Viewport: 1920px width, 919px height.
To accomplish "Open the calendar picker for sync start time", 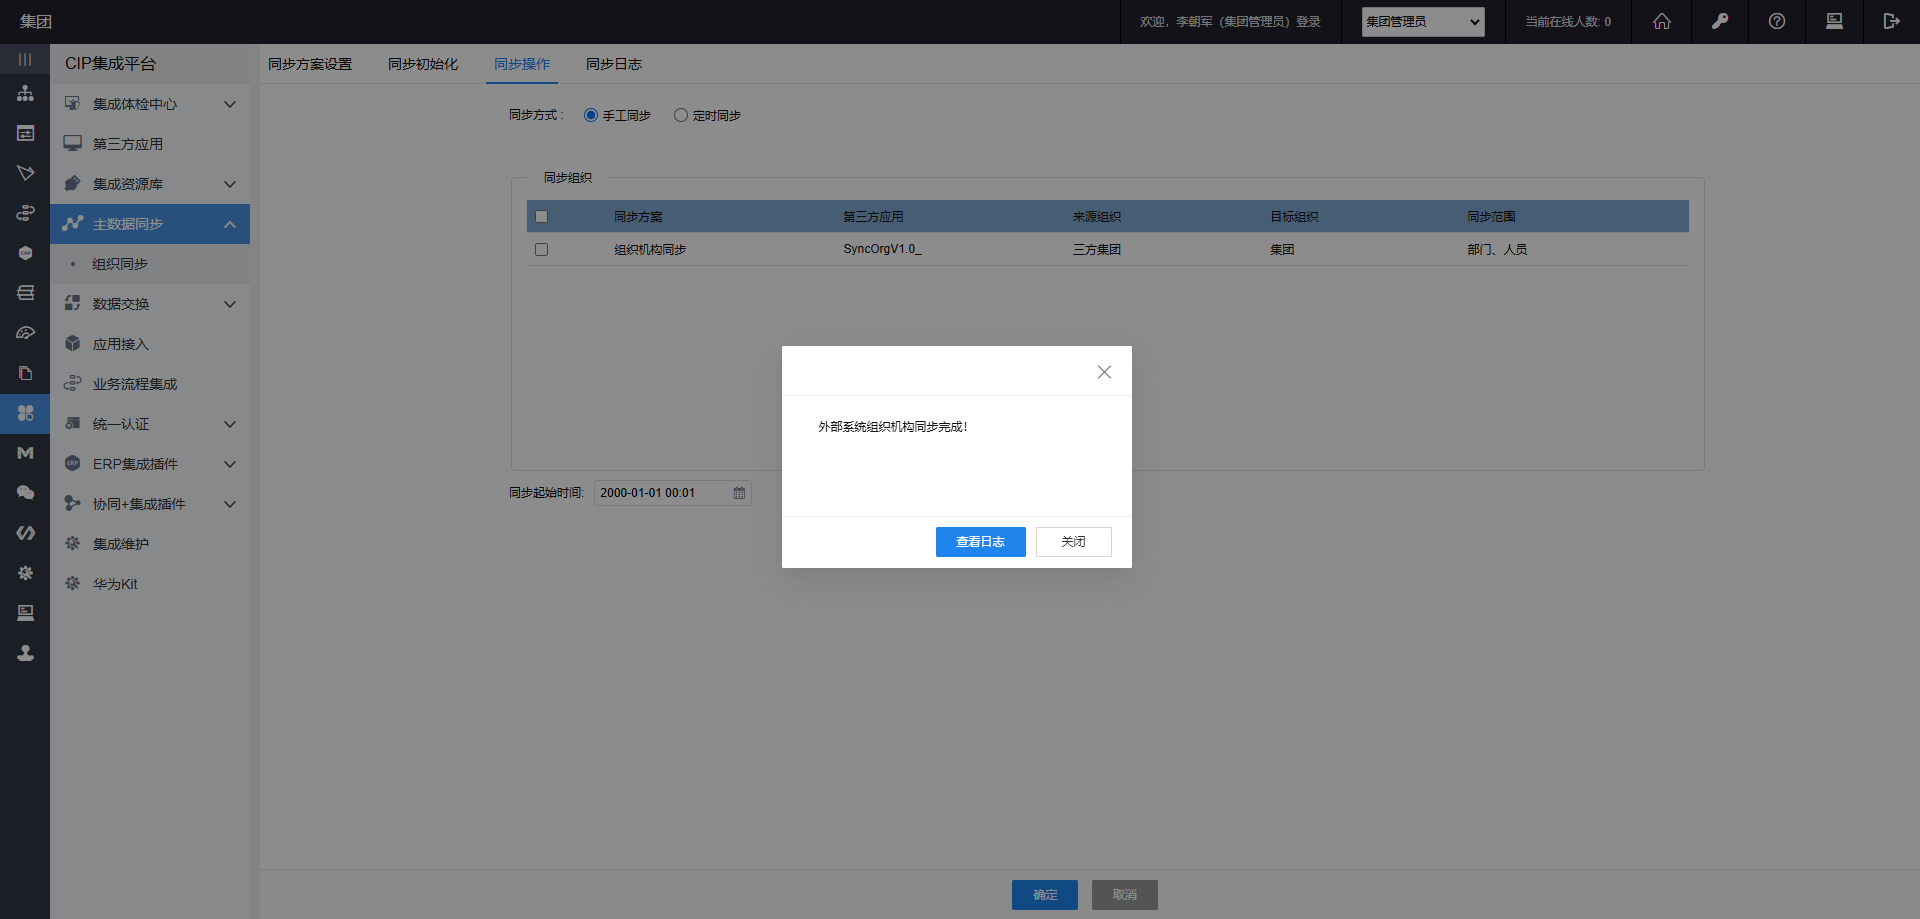I will pos(739,493).
